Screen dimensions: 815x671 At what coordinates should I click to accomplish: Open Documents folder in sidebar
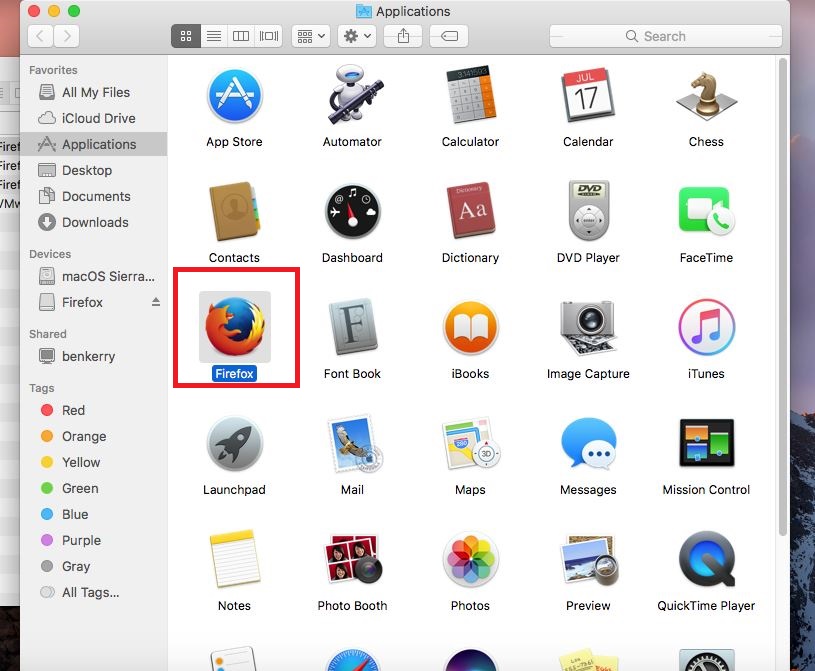click(94, 196)
